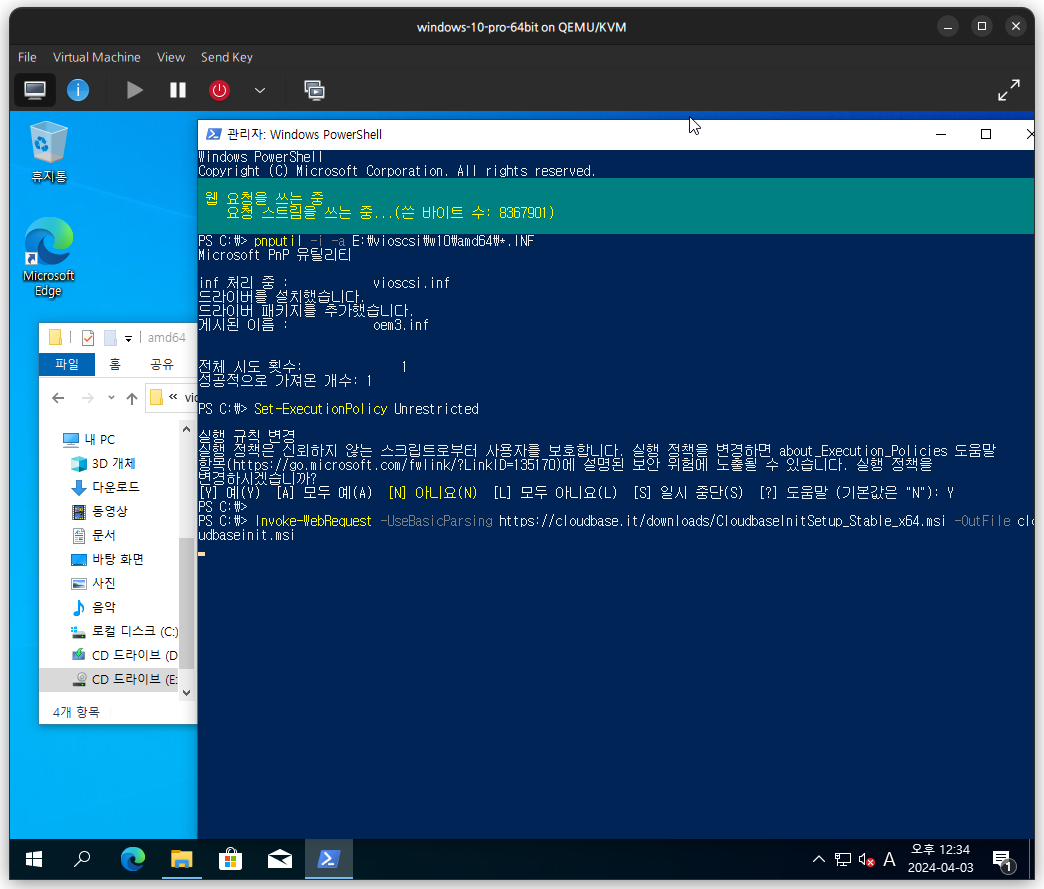1044x889 pixels.
Task: Go back in File Explorer
Action: [x=59, y=398]
